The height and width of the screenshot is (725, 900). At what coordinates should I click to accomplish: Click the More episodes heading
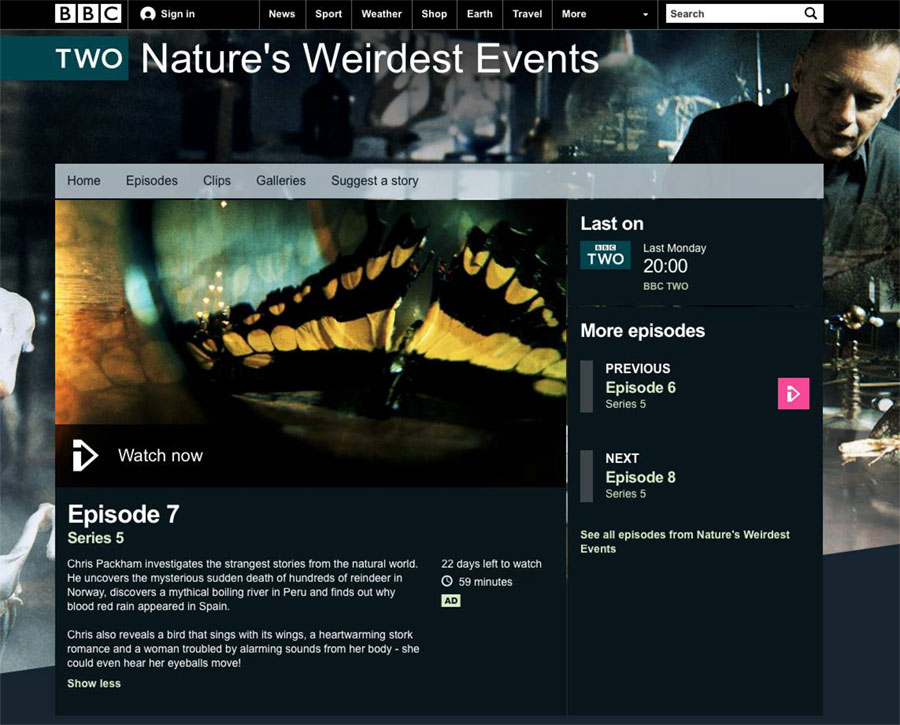[642, 331]
